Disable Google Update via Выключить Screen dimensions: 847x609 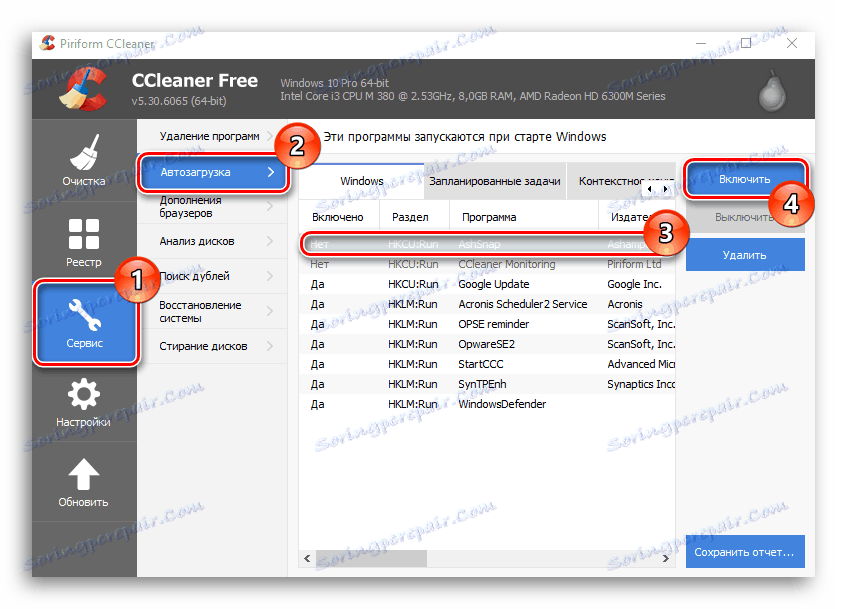pyautogui.click(x=745, y=216)
